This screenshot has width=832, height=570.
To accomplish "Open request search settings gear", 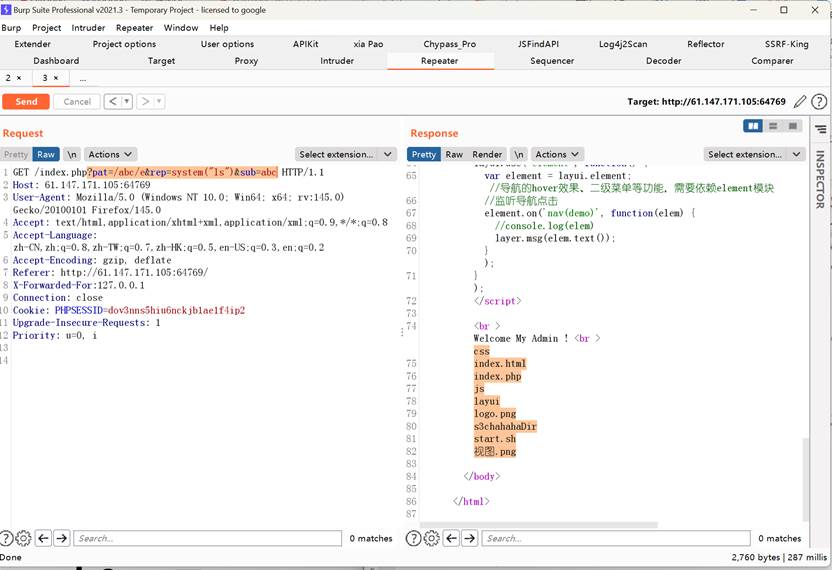I will tap(23, 538).
